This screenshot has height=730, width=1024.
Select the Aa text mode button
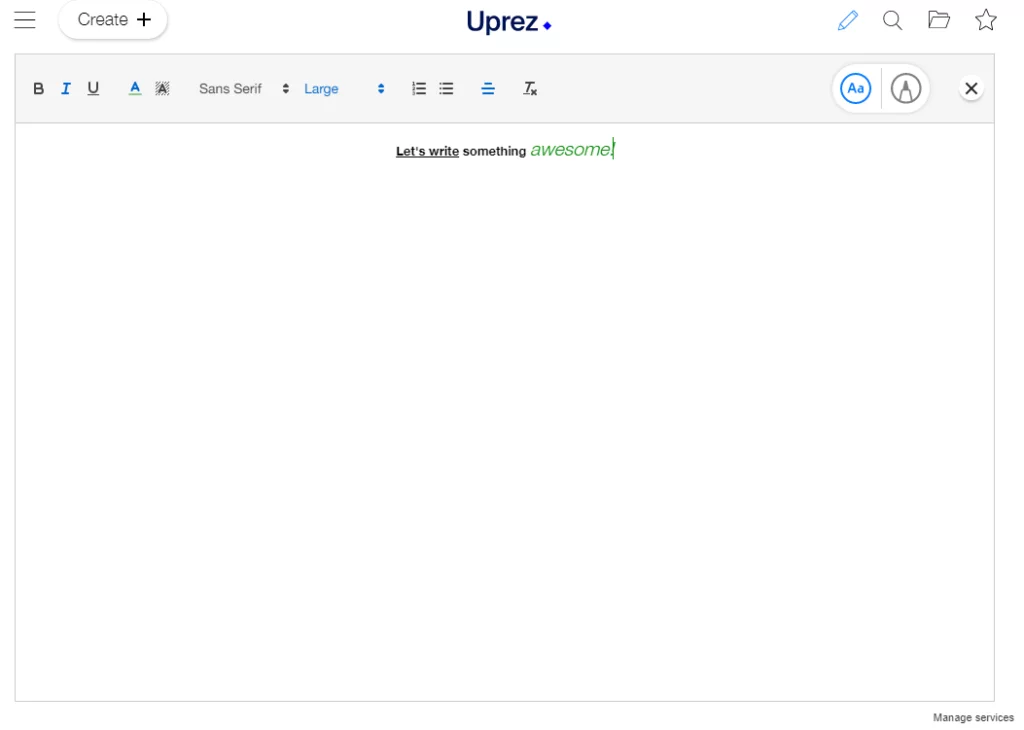tap(856, 88)
